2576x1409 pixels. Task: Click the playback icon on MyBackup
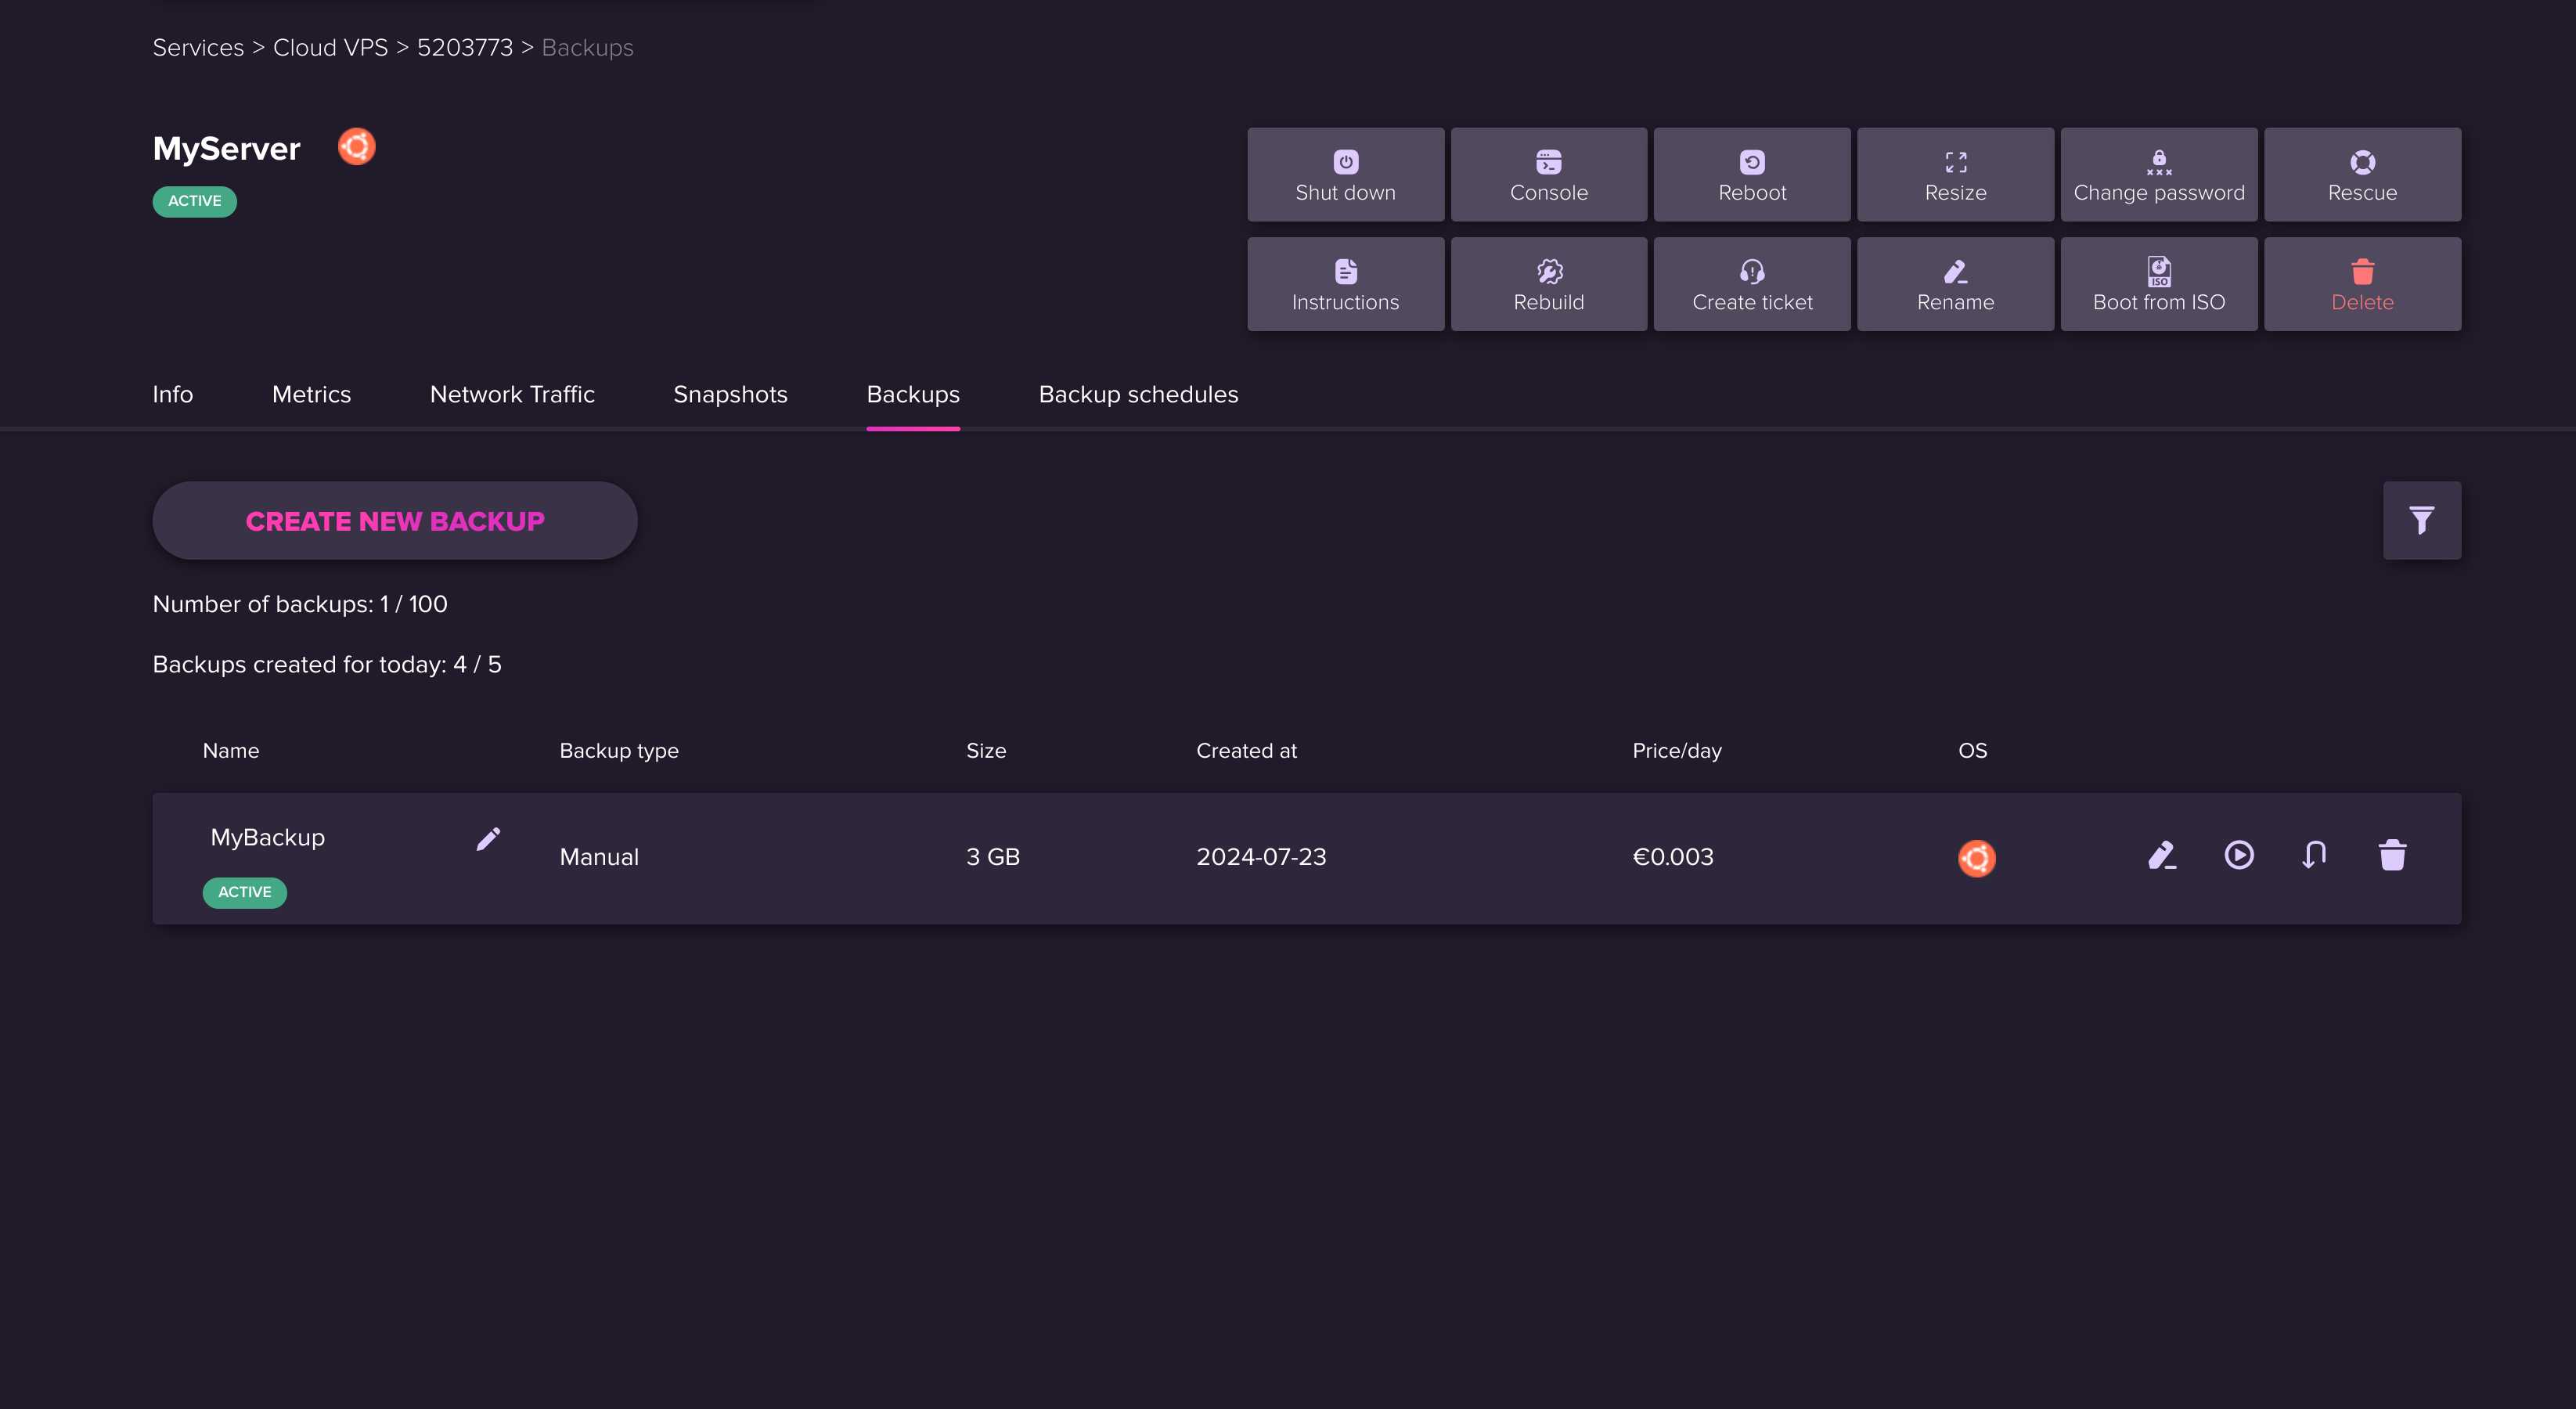point(2239,854)
